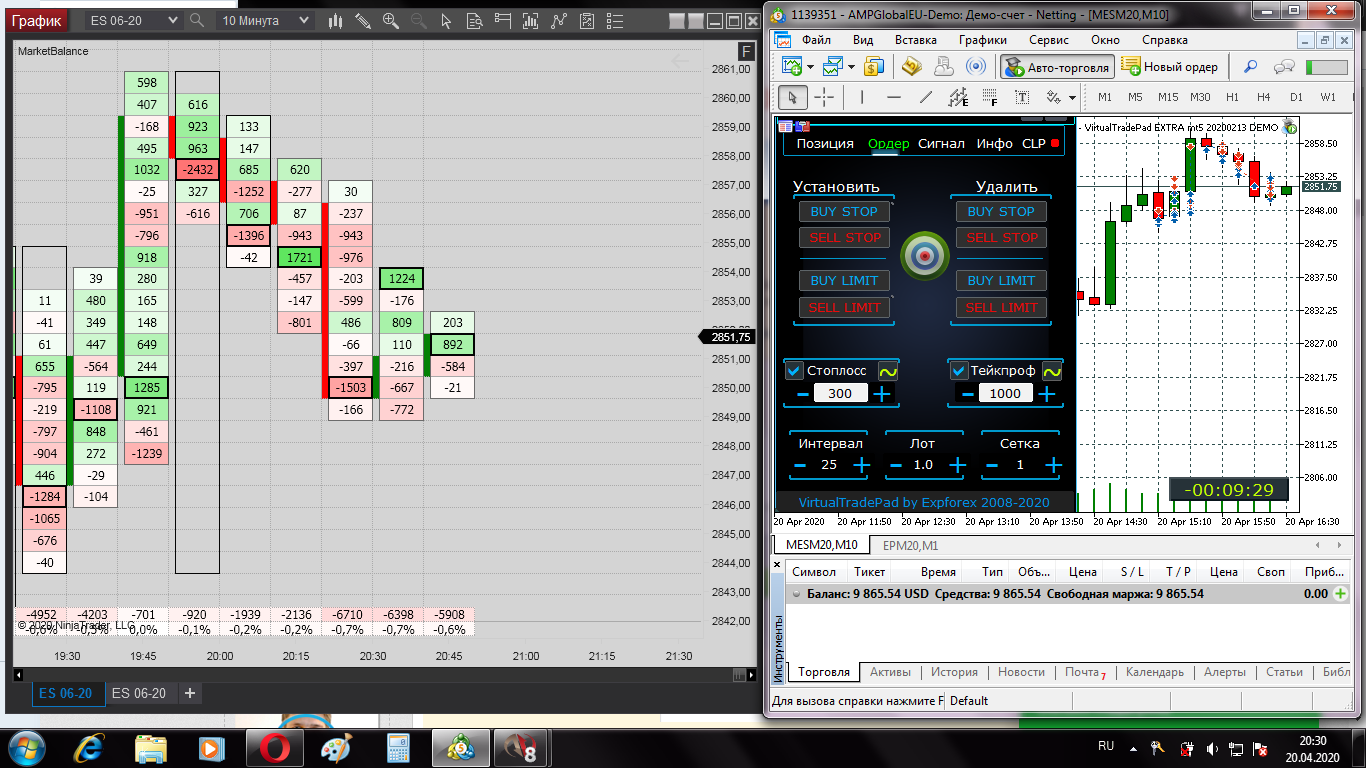Viewport: 1366px width, 768px height.
Task: Select the equidistant channel tool
Action: 958,97
